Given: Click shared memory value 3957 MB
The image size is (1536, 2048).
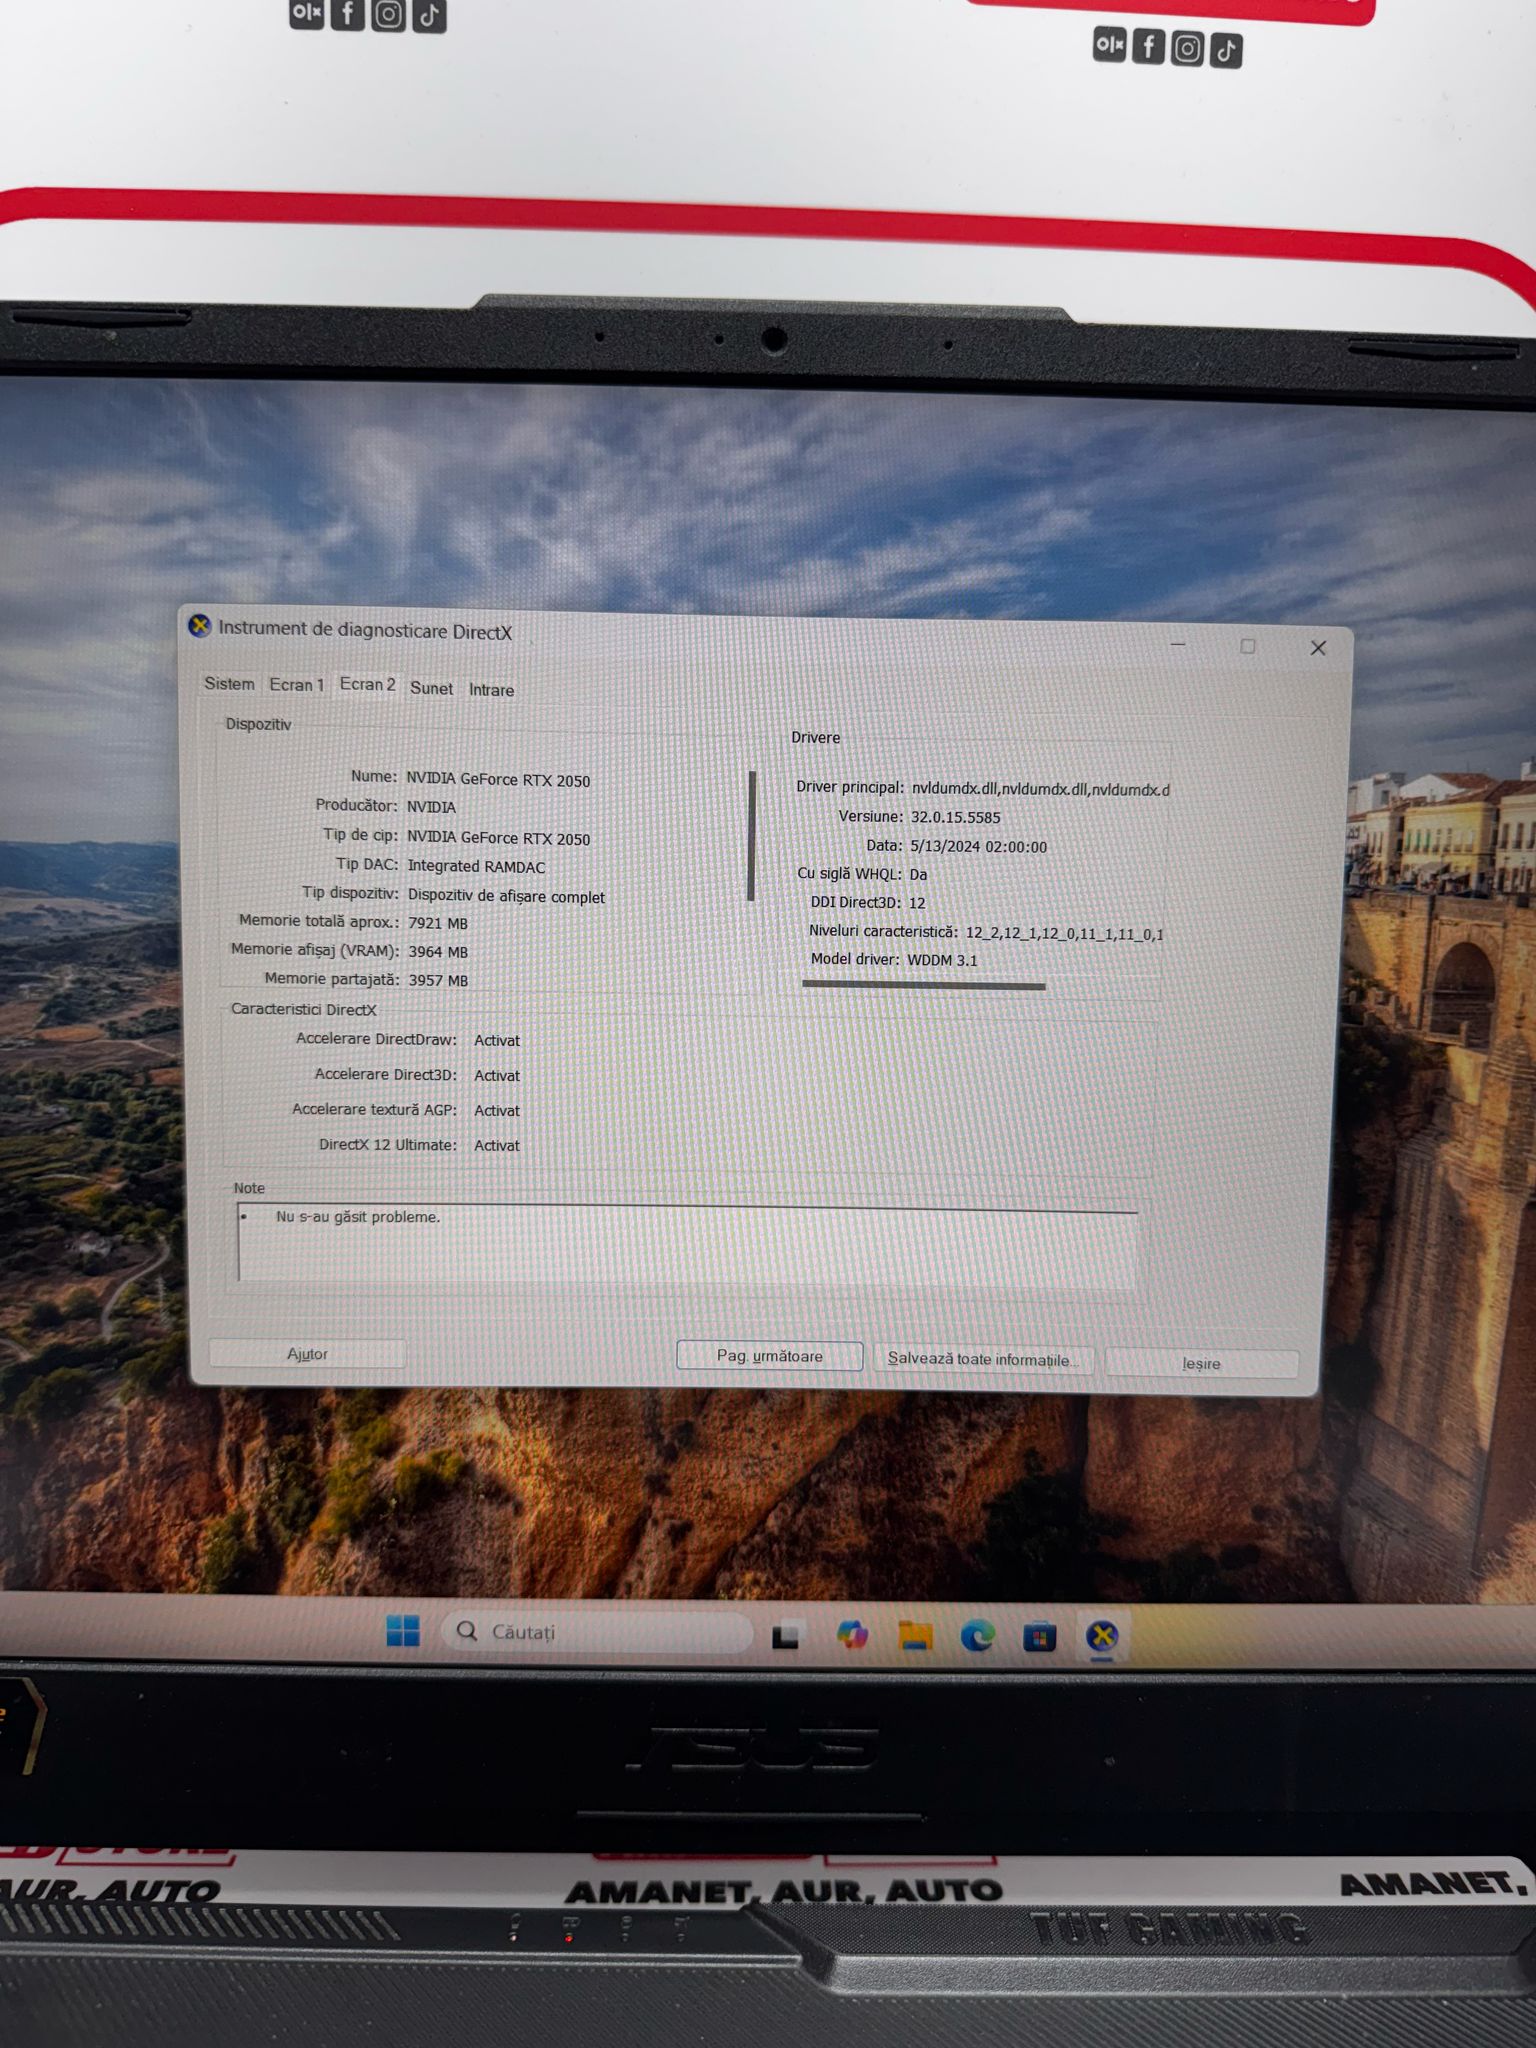Looking at the screenshot, I should tap(438, 981).
